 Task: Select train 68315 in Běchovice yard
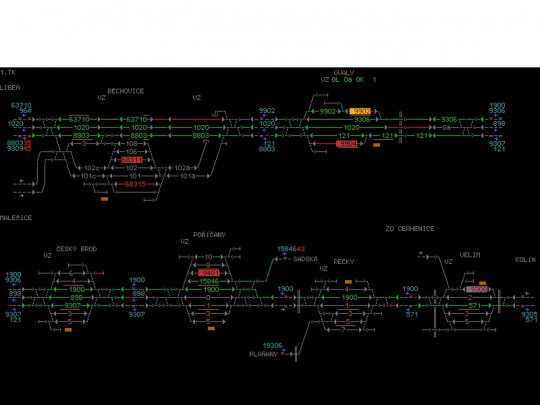[135, 184]
